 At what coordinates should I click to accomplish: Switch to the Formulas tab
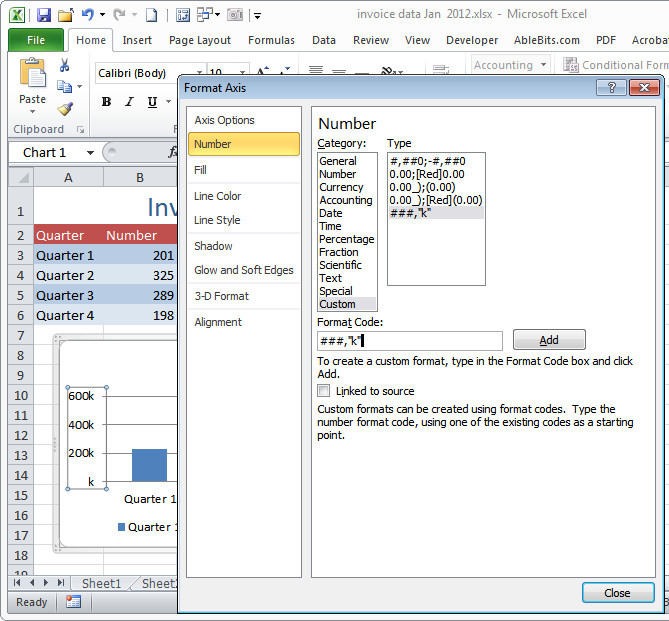[271, 40]
